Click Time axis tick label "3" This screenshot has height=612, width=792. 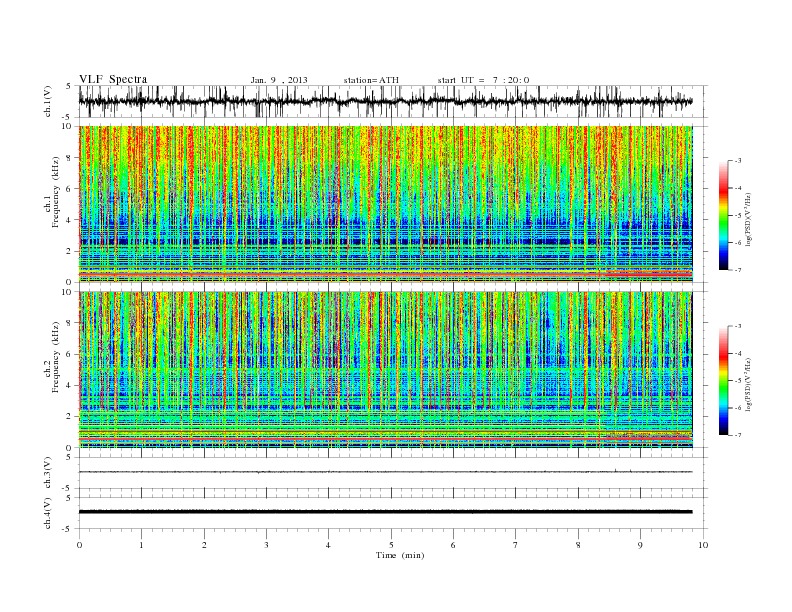coord(266,545)
